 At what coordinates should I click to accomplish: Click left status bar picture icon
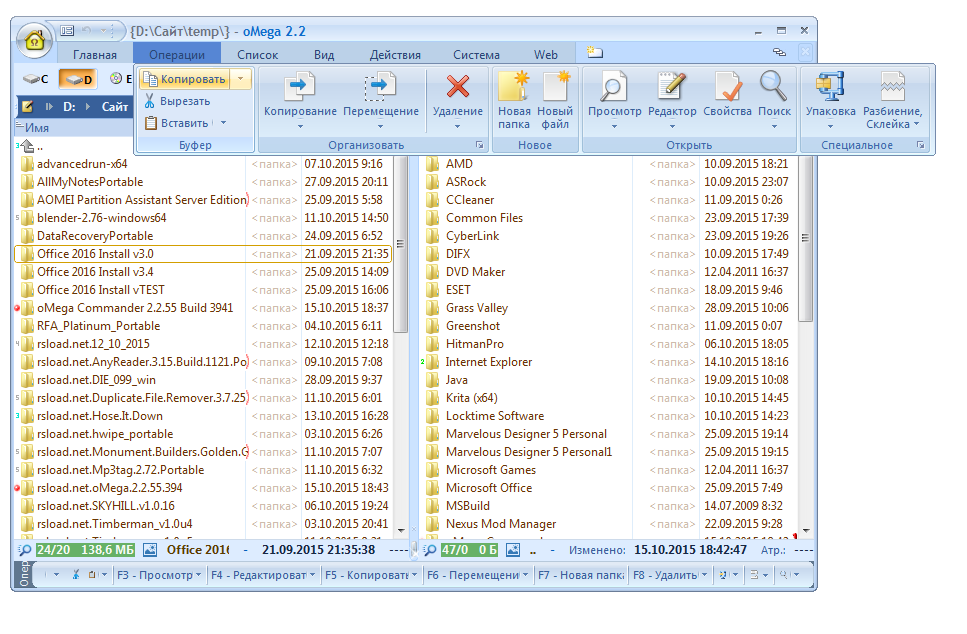click(150, 550)
